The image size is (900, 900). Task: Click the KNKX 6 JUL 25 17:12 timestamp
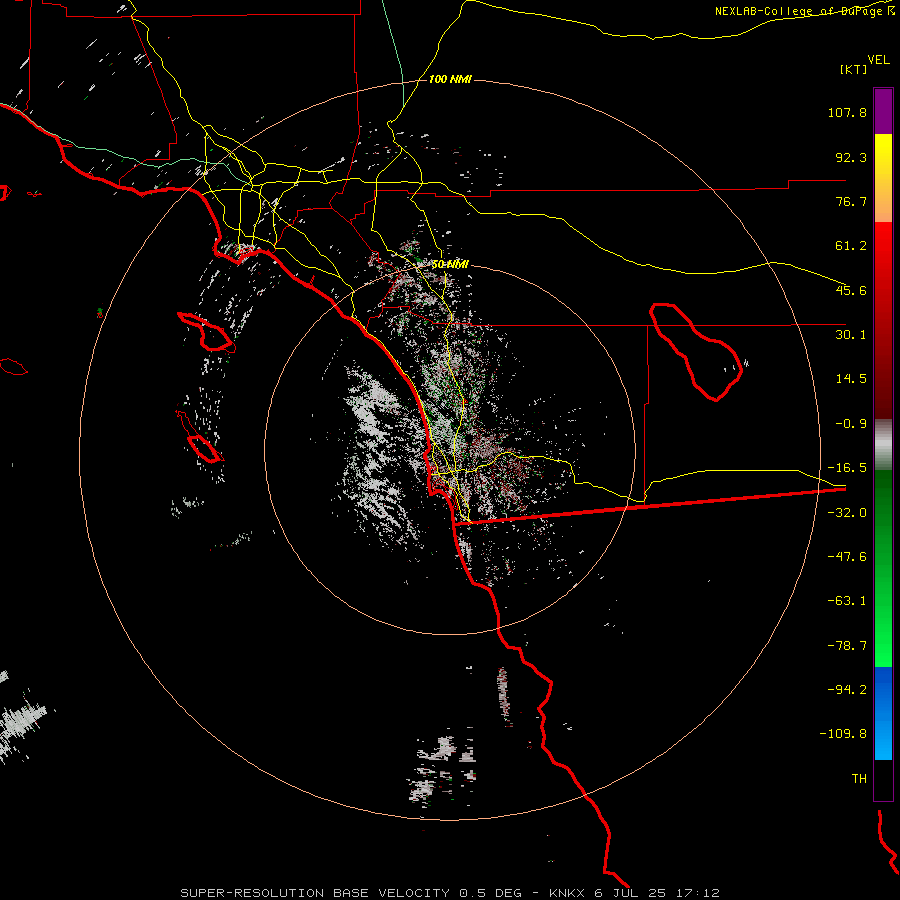pos(634,893)
